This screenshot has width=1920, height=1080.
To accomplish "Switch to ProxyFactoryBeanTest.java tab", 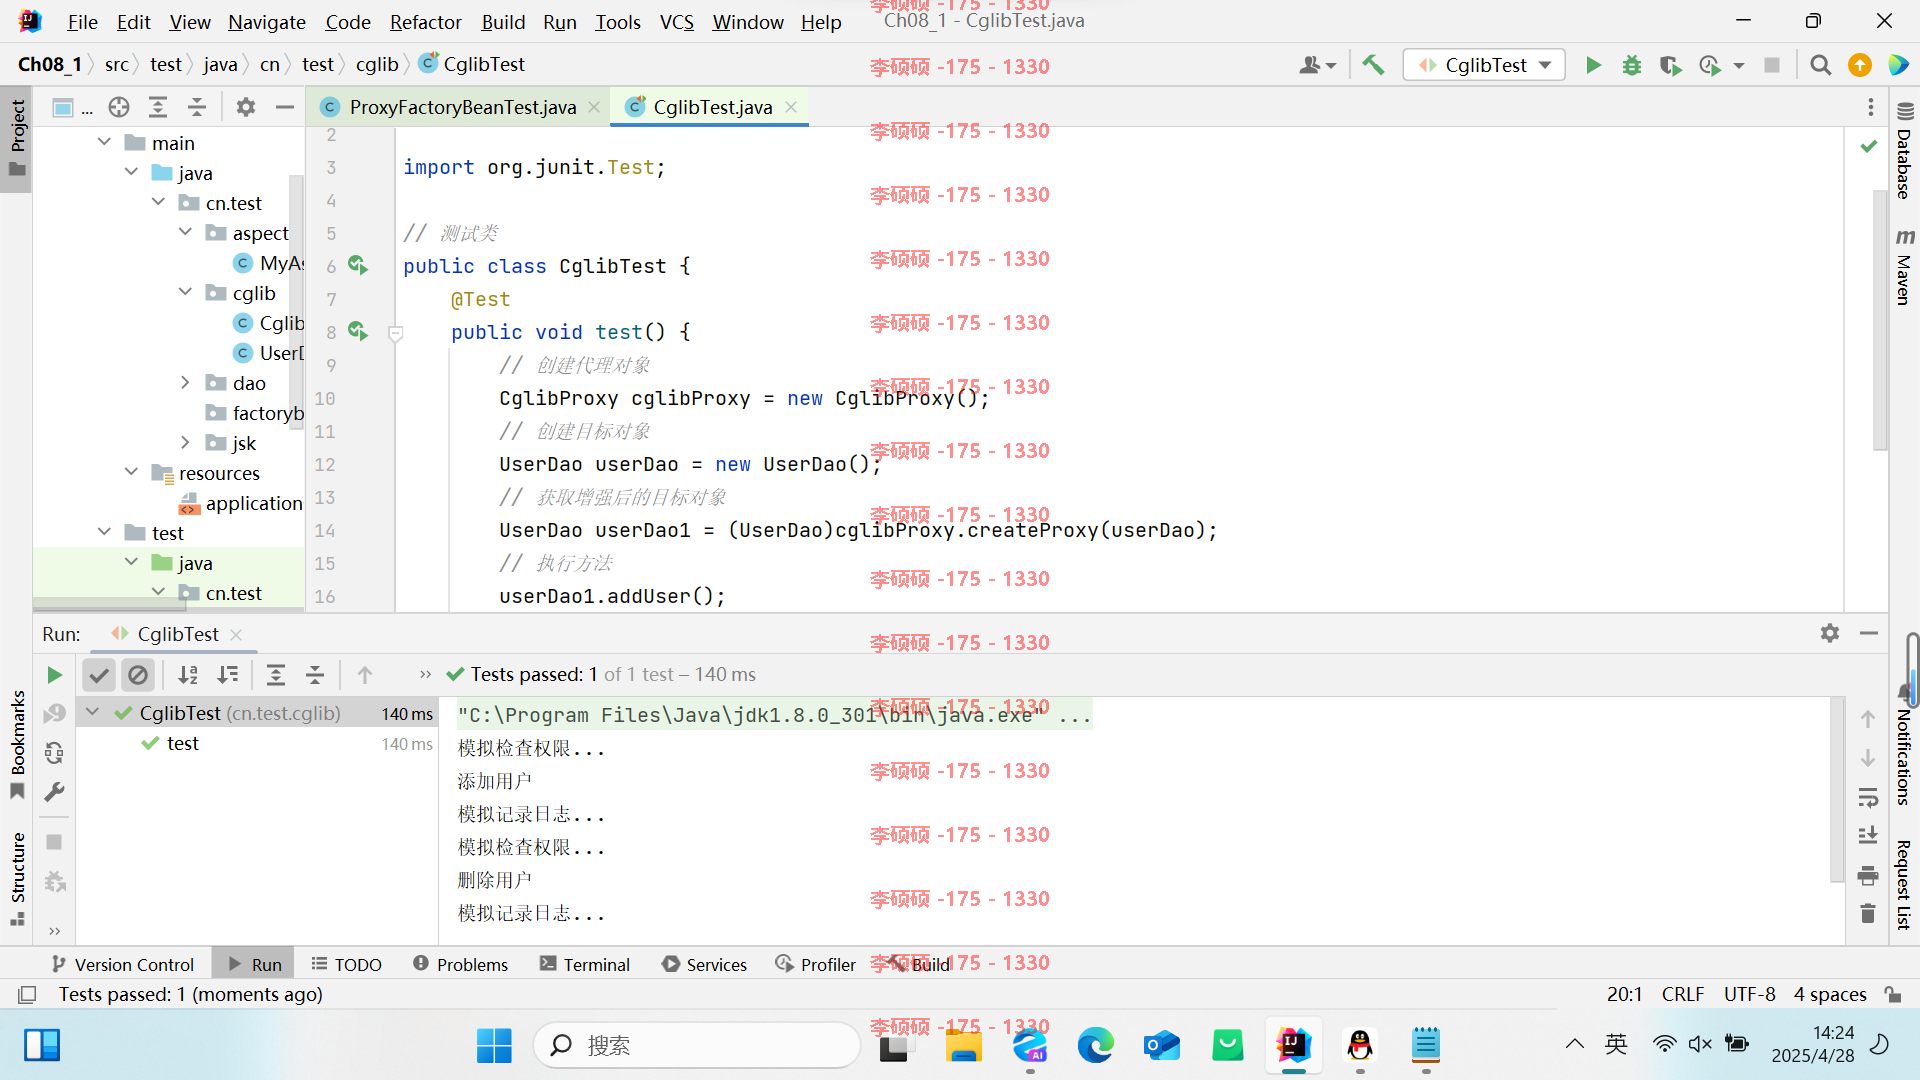I will 462,107.
